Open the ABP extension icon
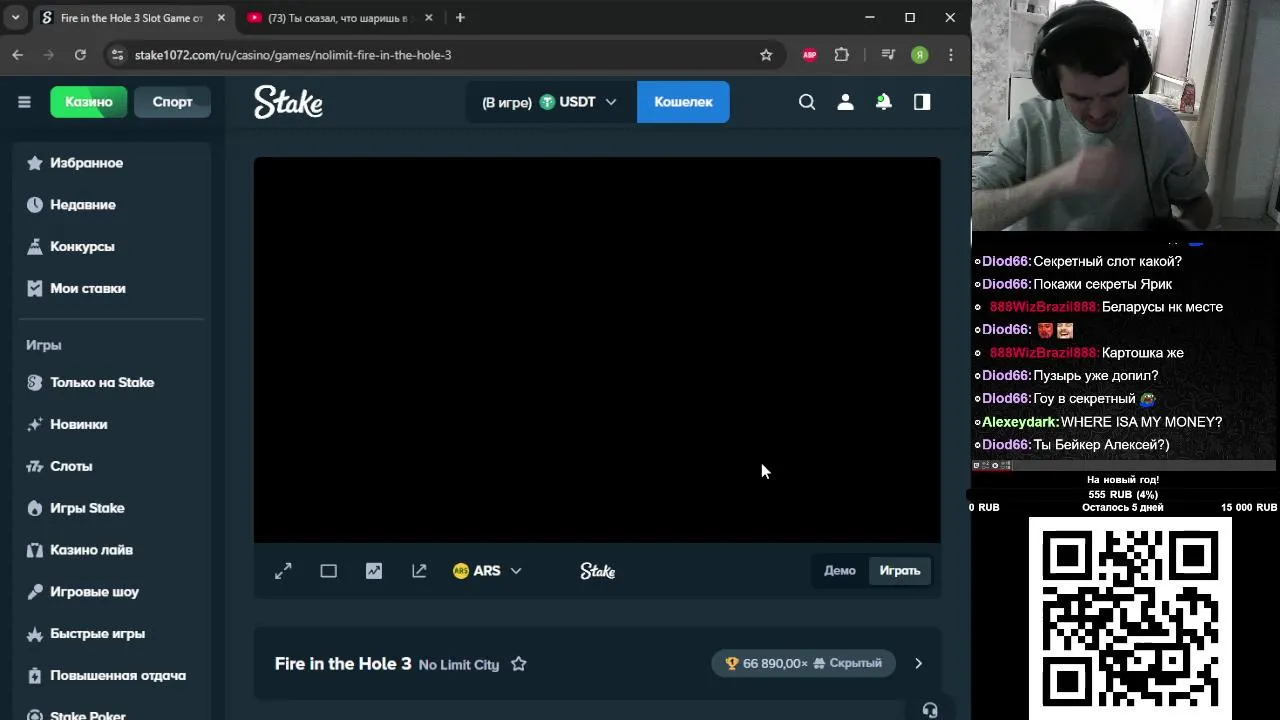Screen dimensions: 1280x720 coord(810,55)
